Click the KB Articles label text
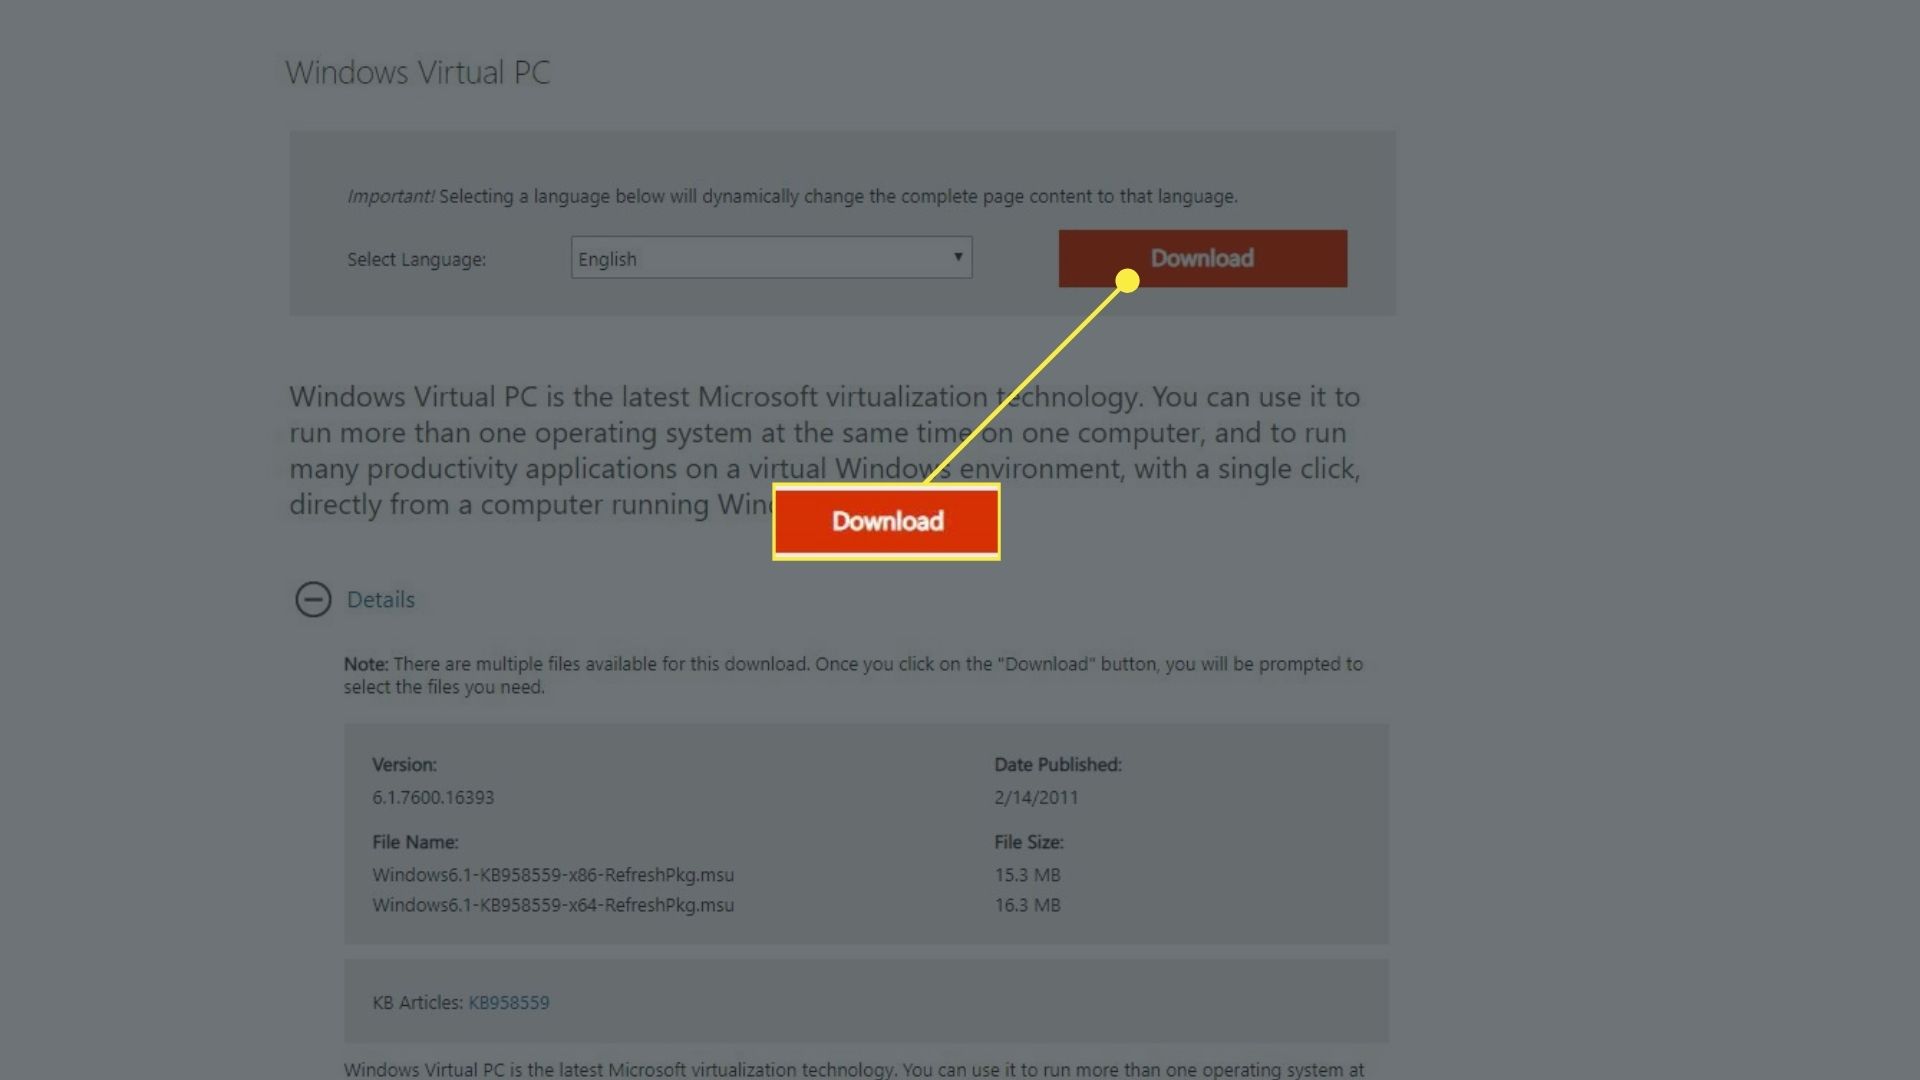 tap(418, 1003)
